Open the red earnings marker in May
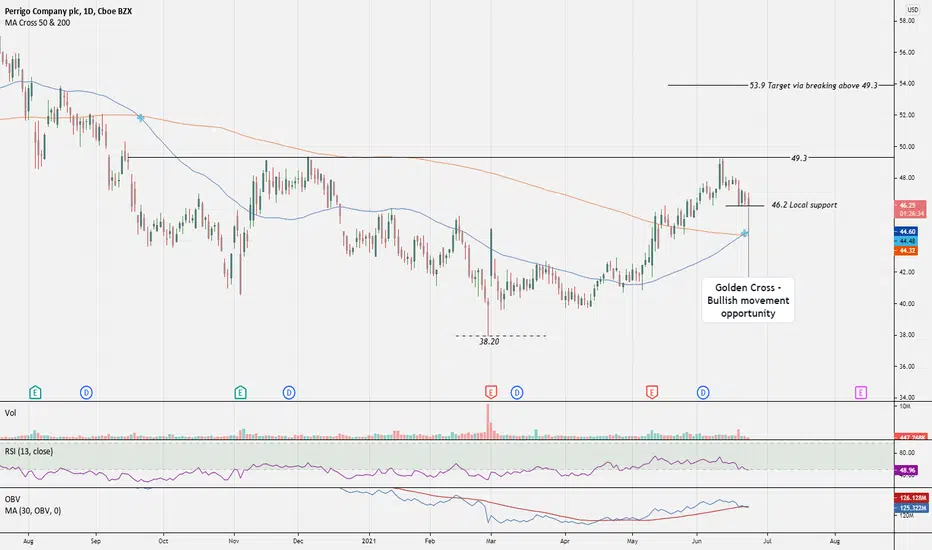This screenshot has width=932, height=550. click(x=652, y=392)
